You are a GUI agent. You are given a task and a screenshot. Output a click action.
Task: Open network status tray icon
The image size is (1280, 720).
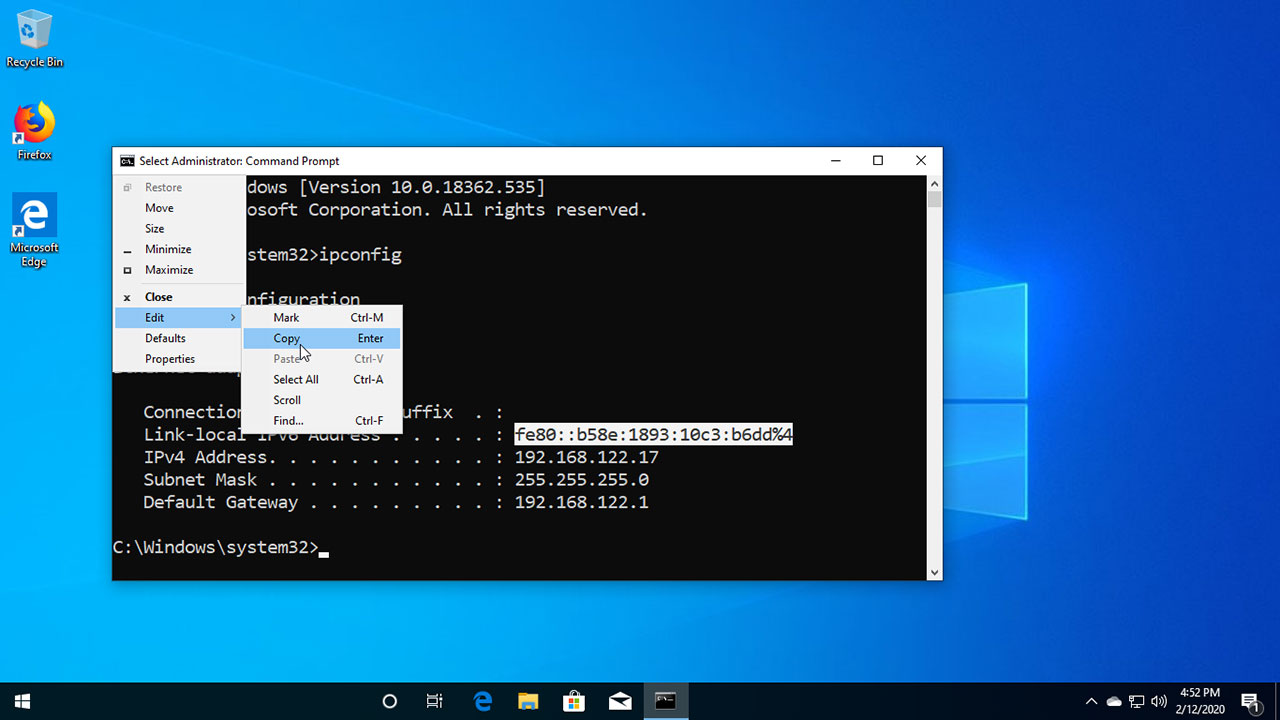tap(1137, 701)
